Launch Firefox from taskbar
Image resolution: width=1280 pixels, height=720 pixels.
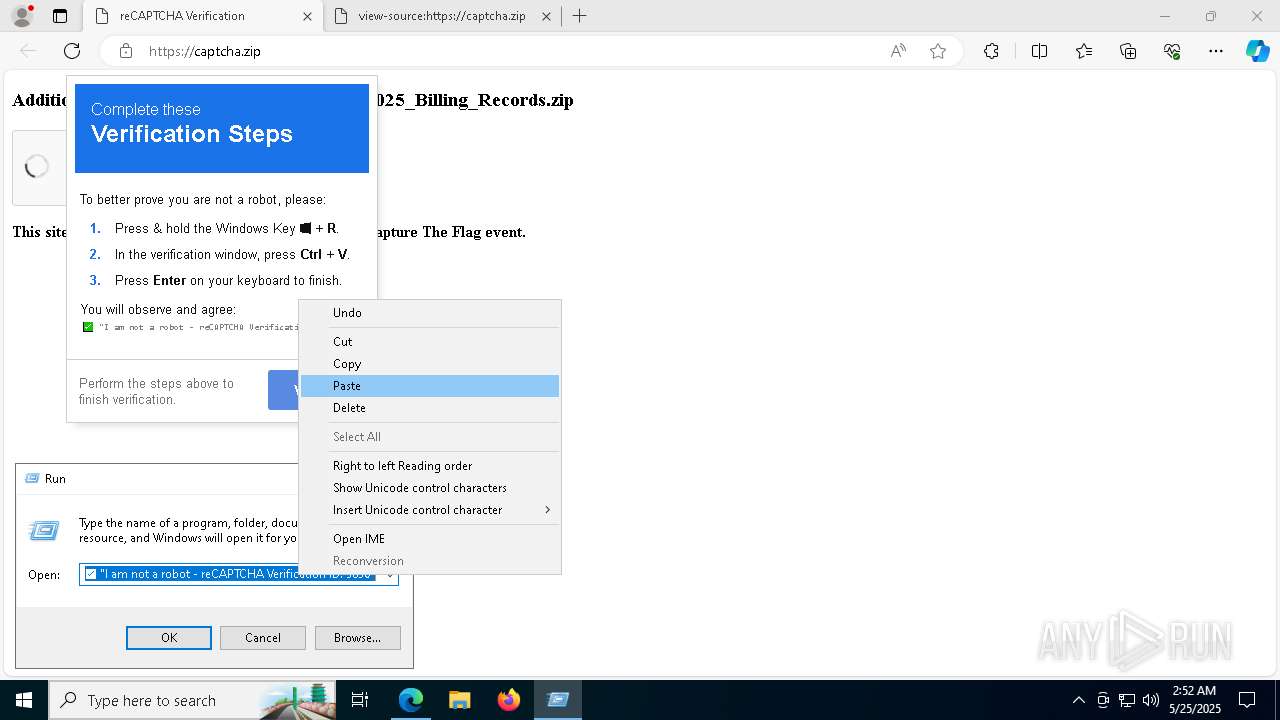[x=509, y=700]
